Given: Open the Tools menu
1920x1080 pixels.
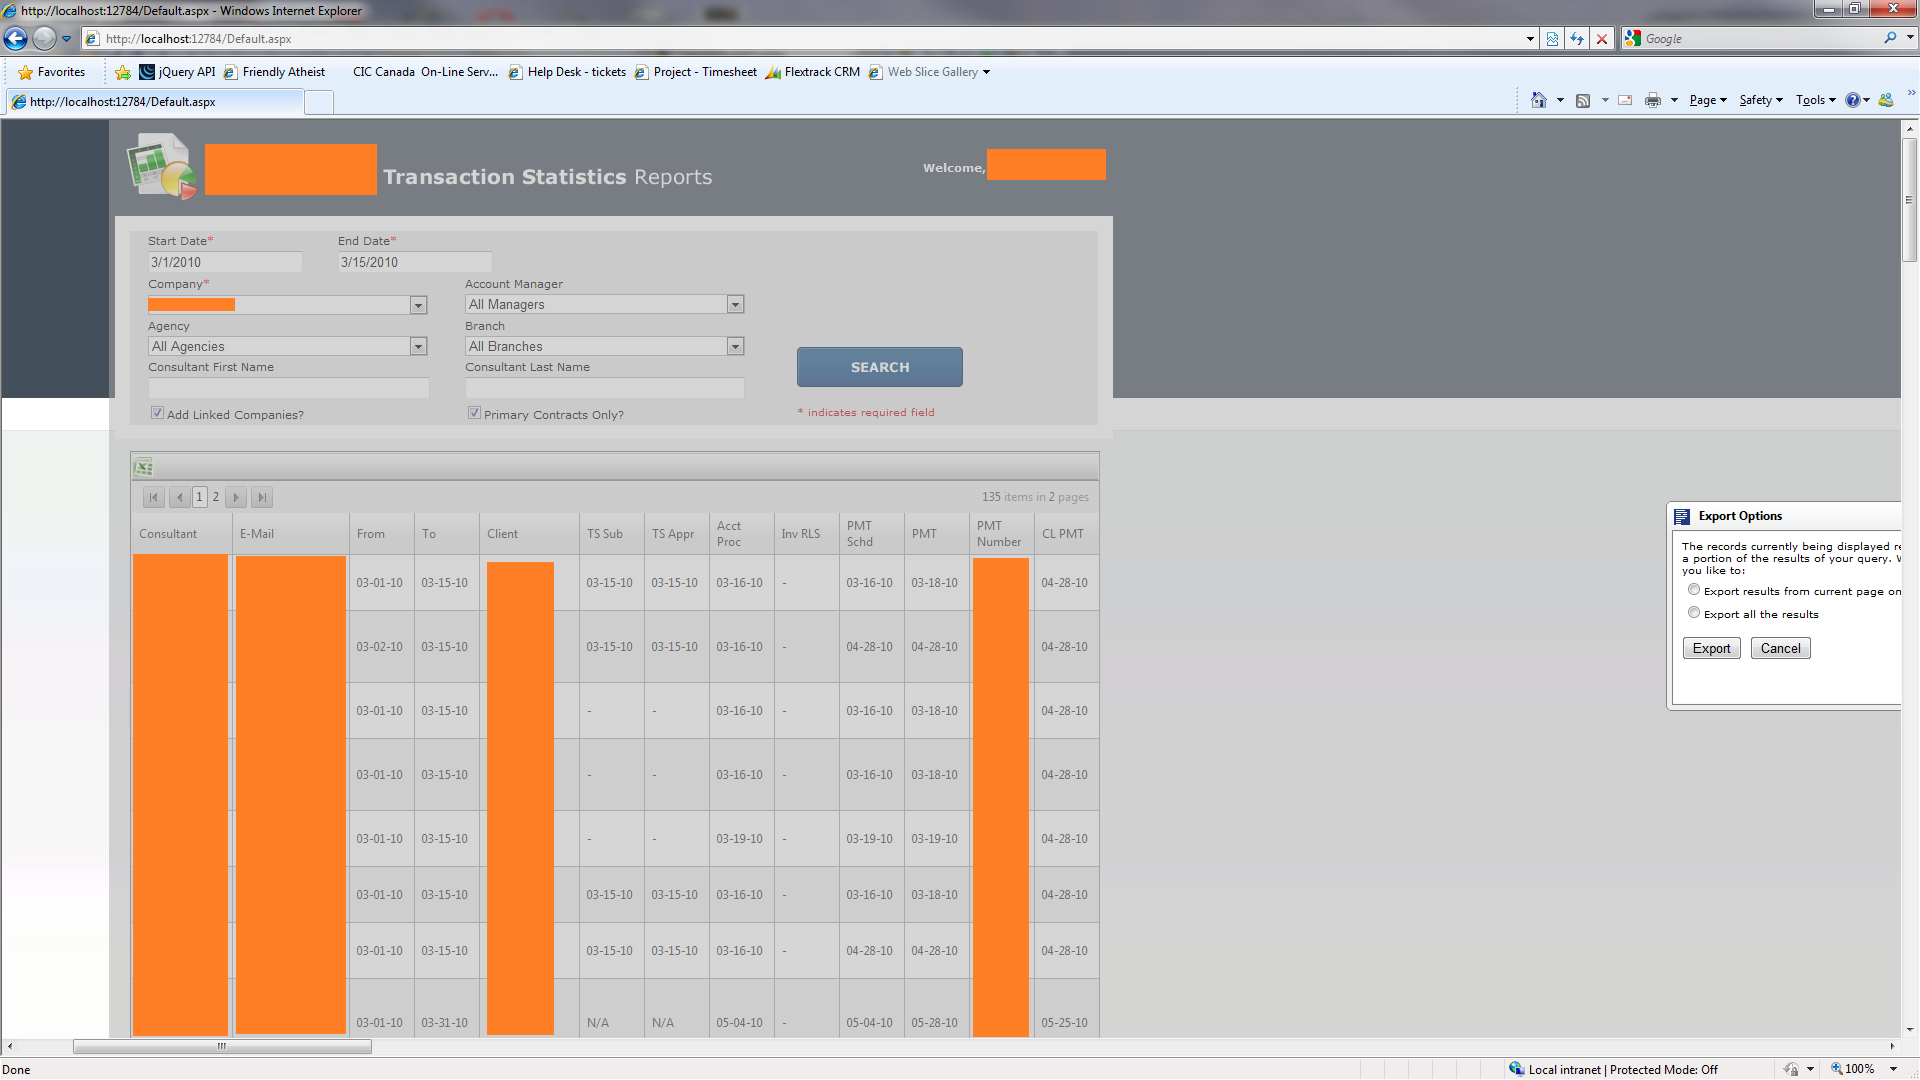Looking at the screenshot, I should [1814, 100].
